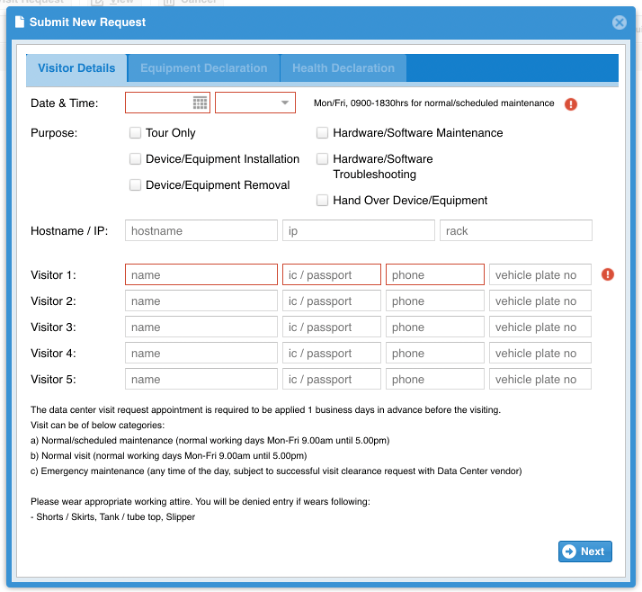Image resolution: width=642 pixels, height=592 pixels.
Task: Click the Visitor 1 name field
Action: 201,275
